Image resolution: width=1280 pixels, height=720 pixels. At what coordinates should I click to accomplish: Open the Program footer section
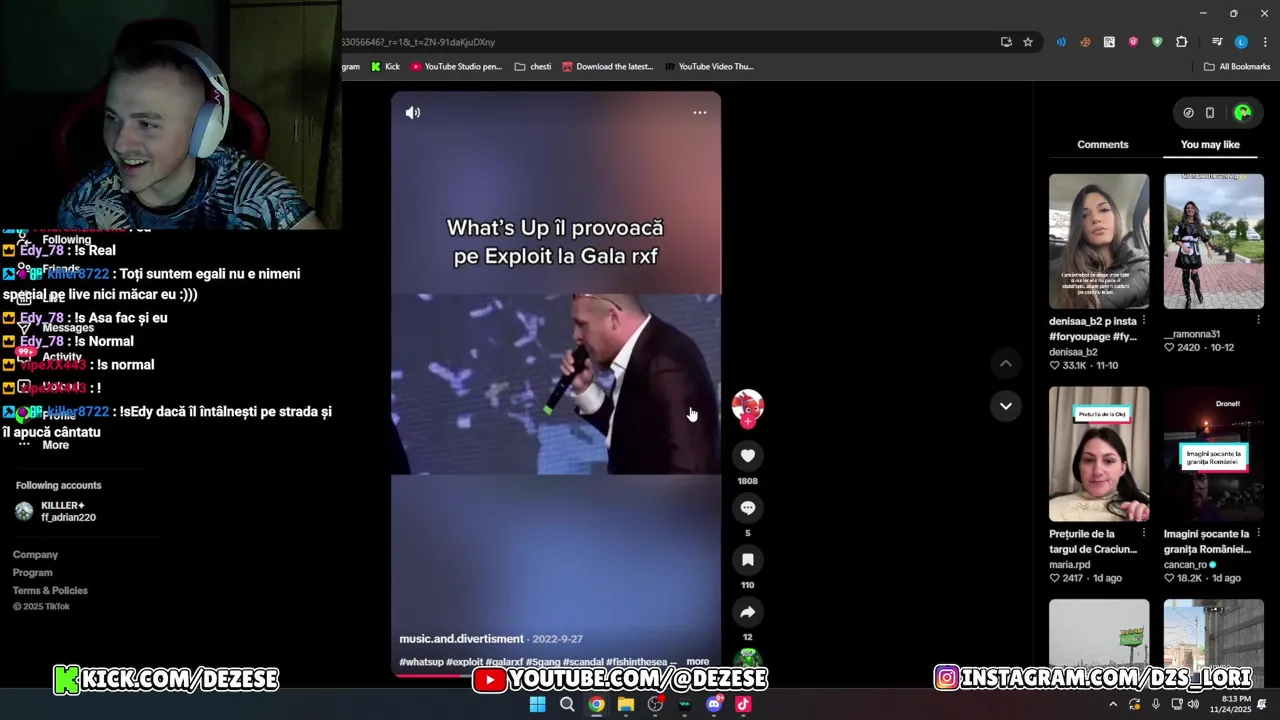tap(32, 573)
